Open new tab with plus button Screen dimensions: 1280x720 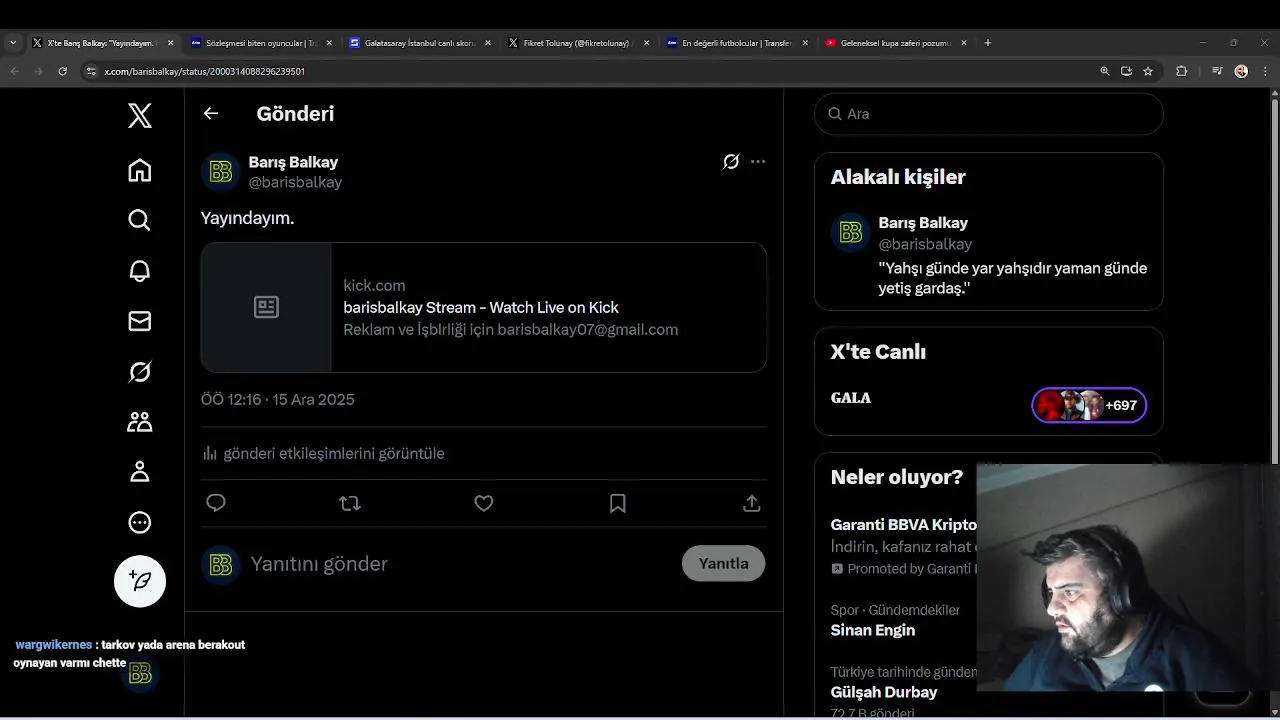tap(988, 43)
